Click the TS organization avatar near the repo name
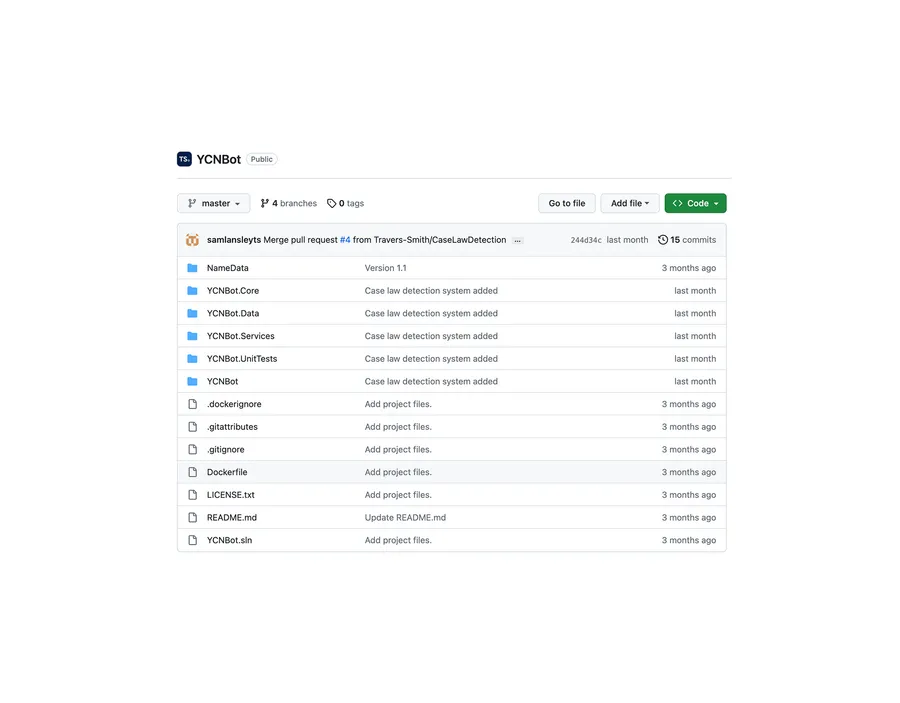The width and height of the screenshot is (900, 703). 184,158
